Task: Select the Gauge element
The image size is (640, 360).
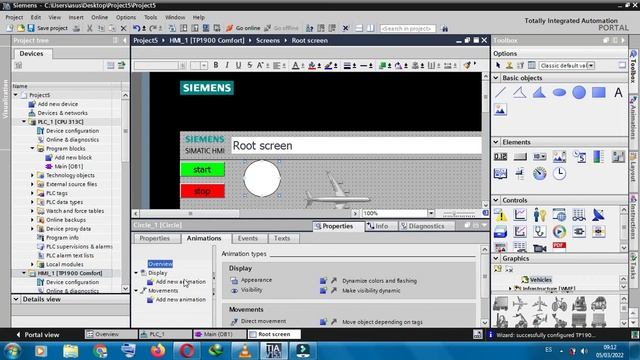Action: (540, 174)
